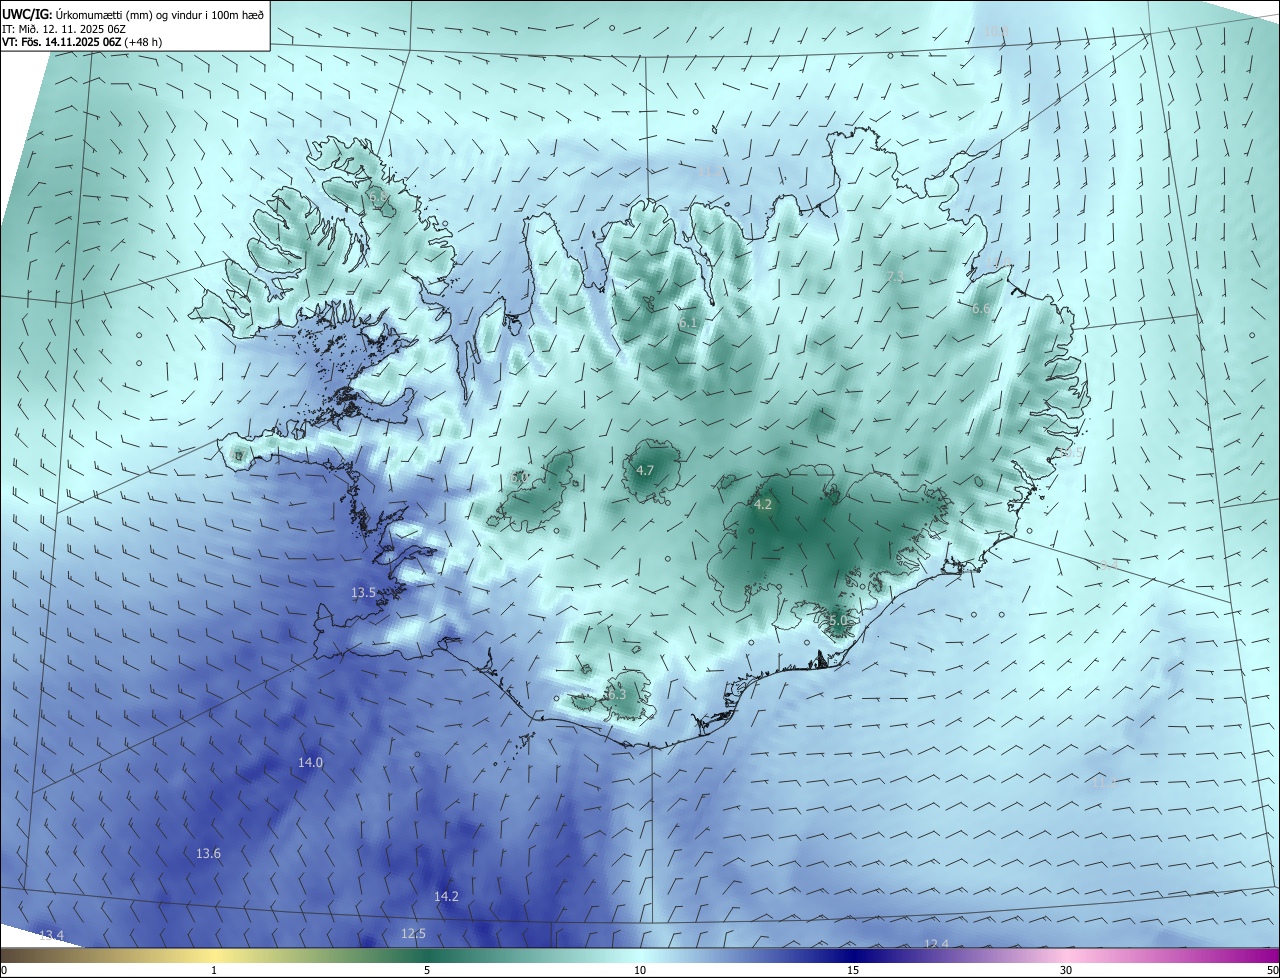1280x978 pixels.
Task: Click the 14.0 value label over the sea
Action: click(x=310, y=763)
